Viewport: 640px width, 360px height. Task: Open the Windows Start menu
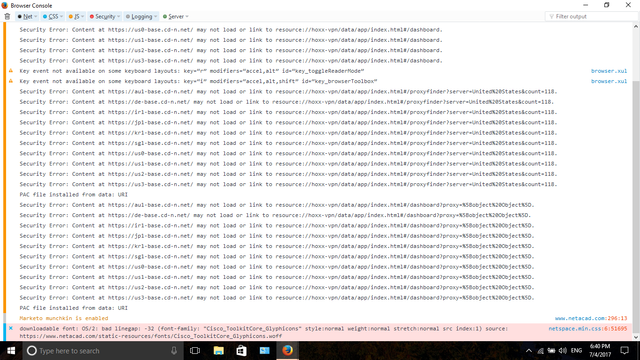[x=11, y=351]
